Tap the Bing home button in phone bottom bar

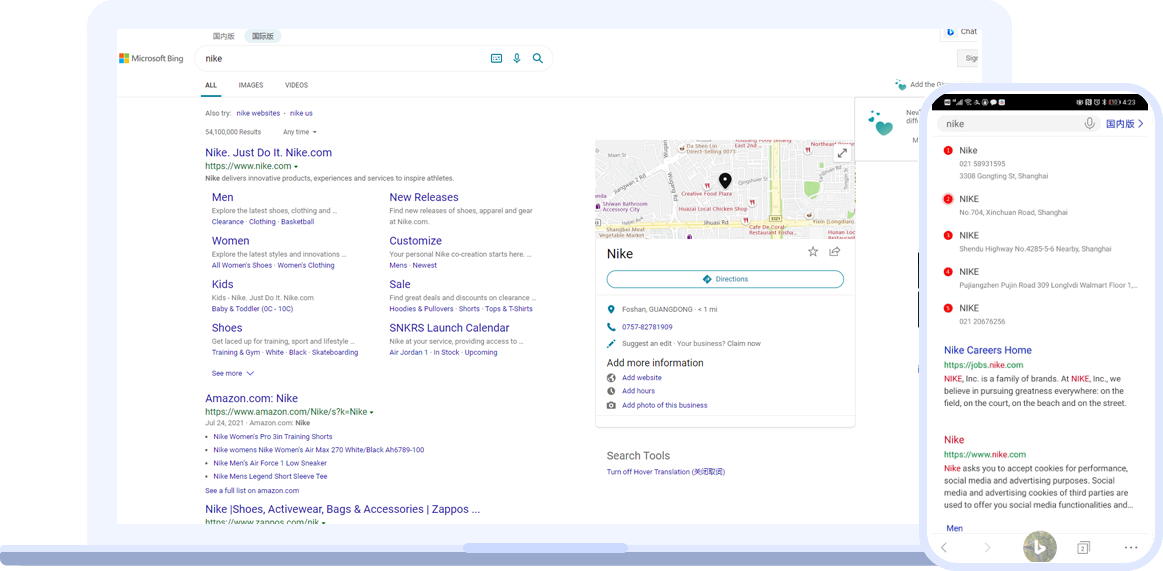coord(1040,547)
